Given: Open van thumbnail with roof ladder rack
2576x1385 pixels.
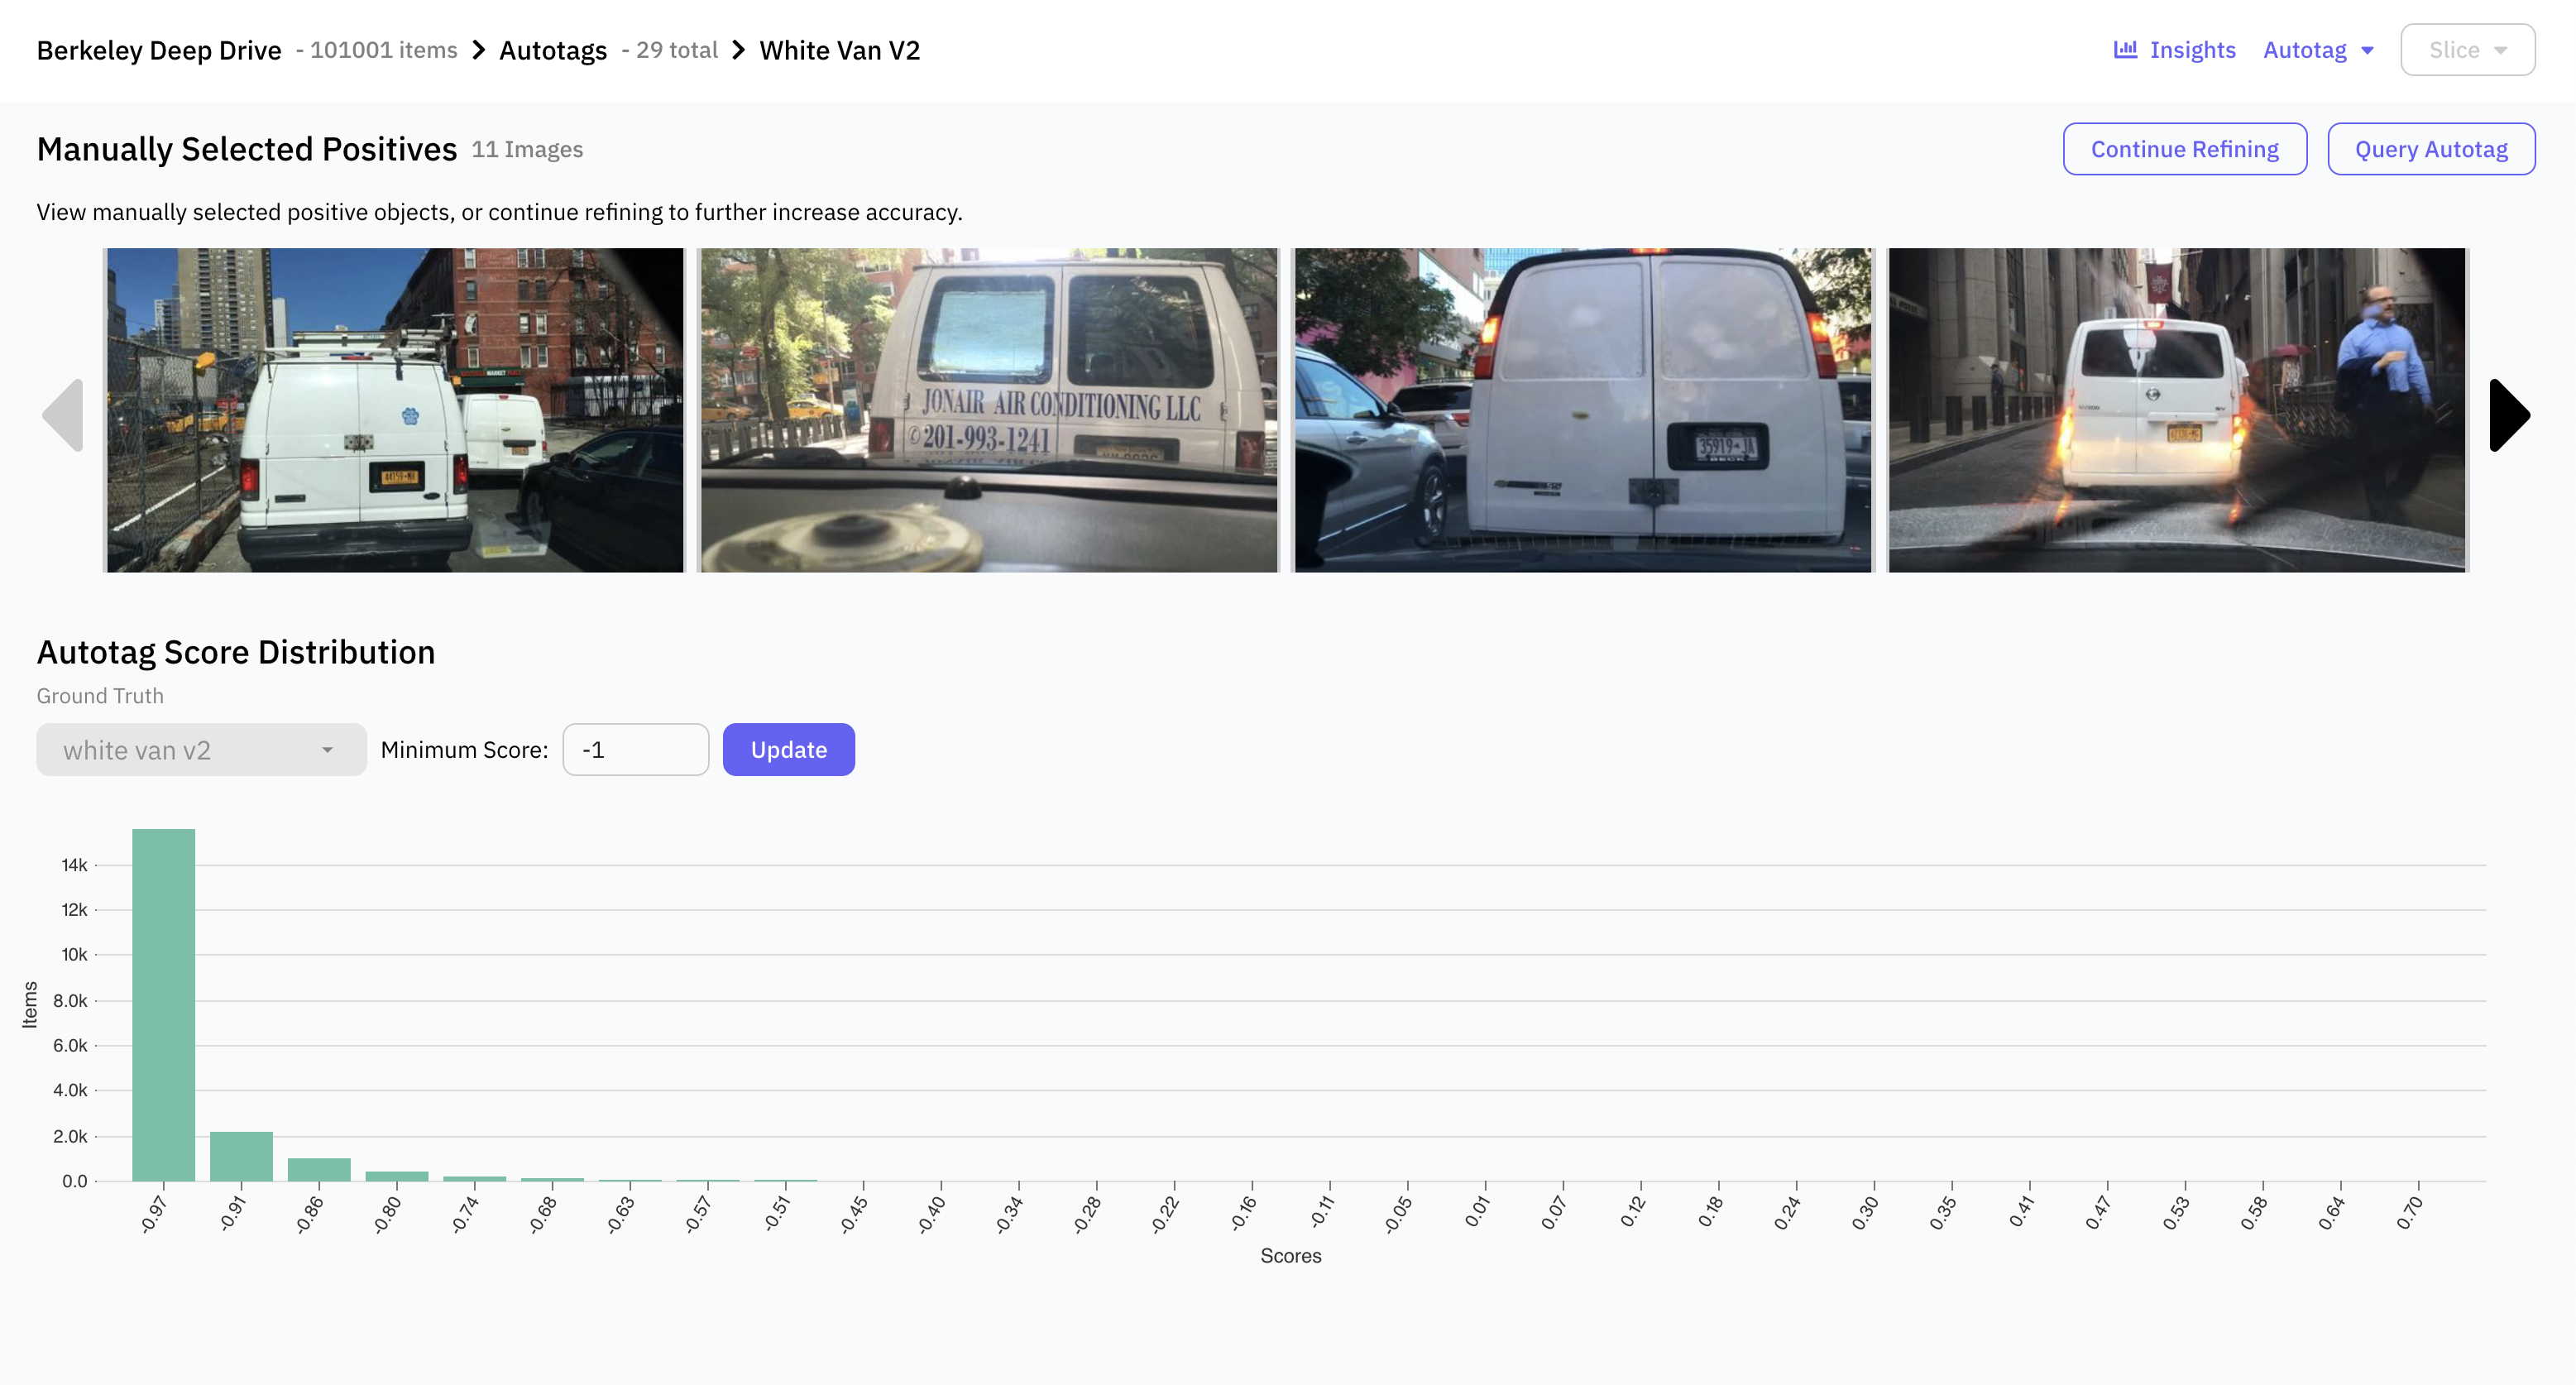Looking at the screenshot, I should click(395, 410).
